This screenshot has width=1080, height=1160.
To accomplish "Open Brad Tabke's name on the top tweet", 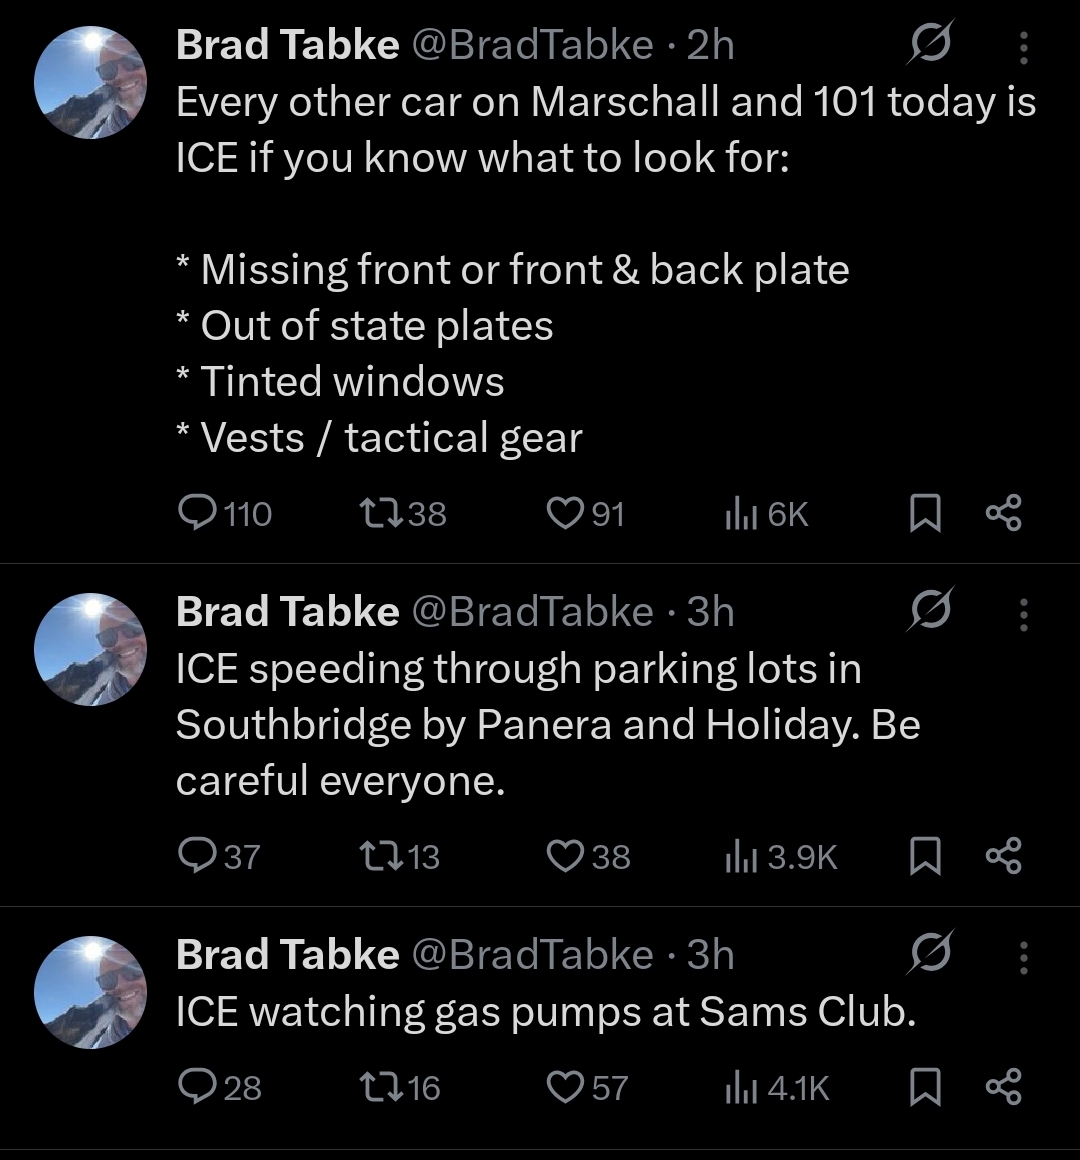I will click(x=287, y=45).
